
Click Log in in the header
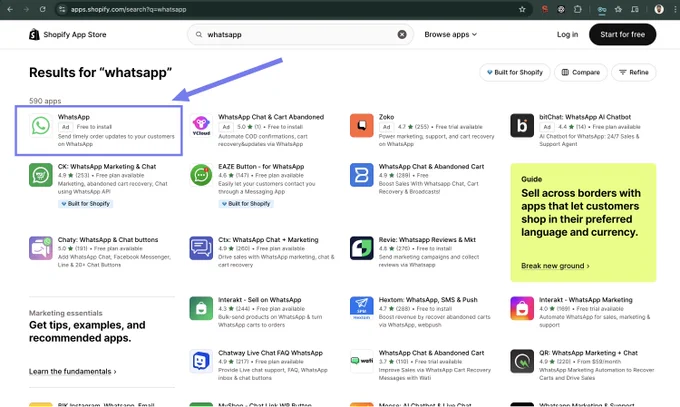(x=567, y=34)
